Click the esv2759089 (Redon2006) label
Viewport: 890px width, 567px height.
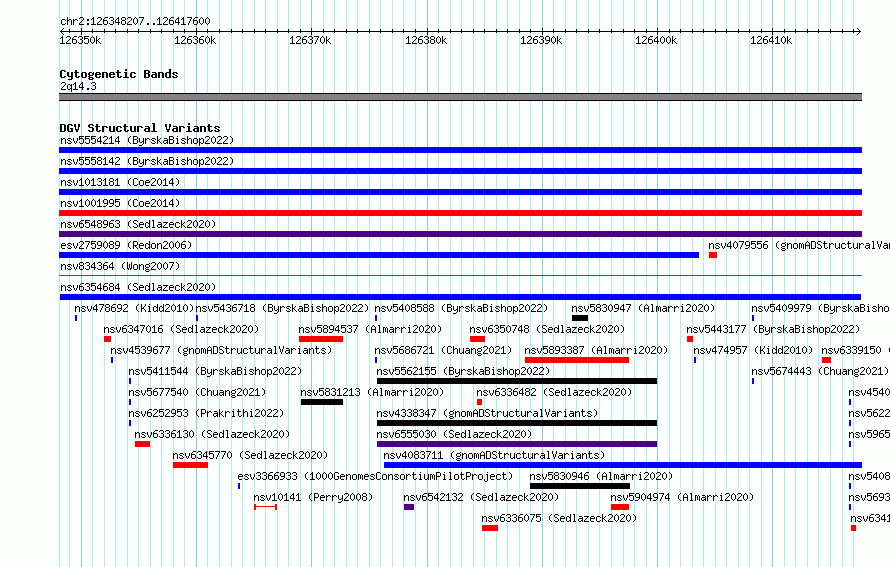[x=126, y=245]
